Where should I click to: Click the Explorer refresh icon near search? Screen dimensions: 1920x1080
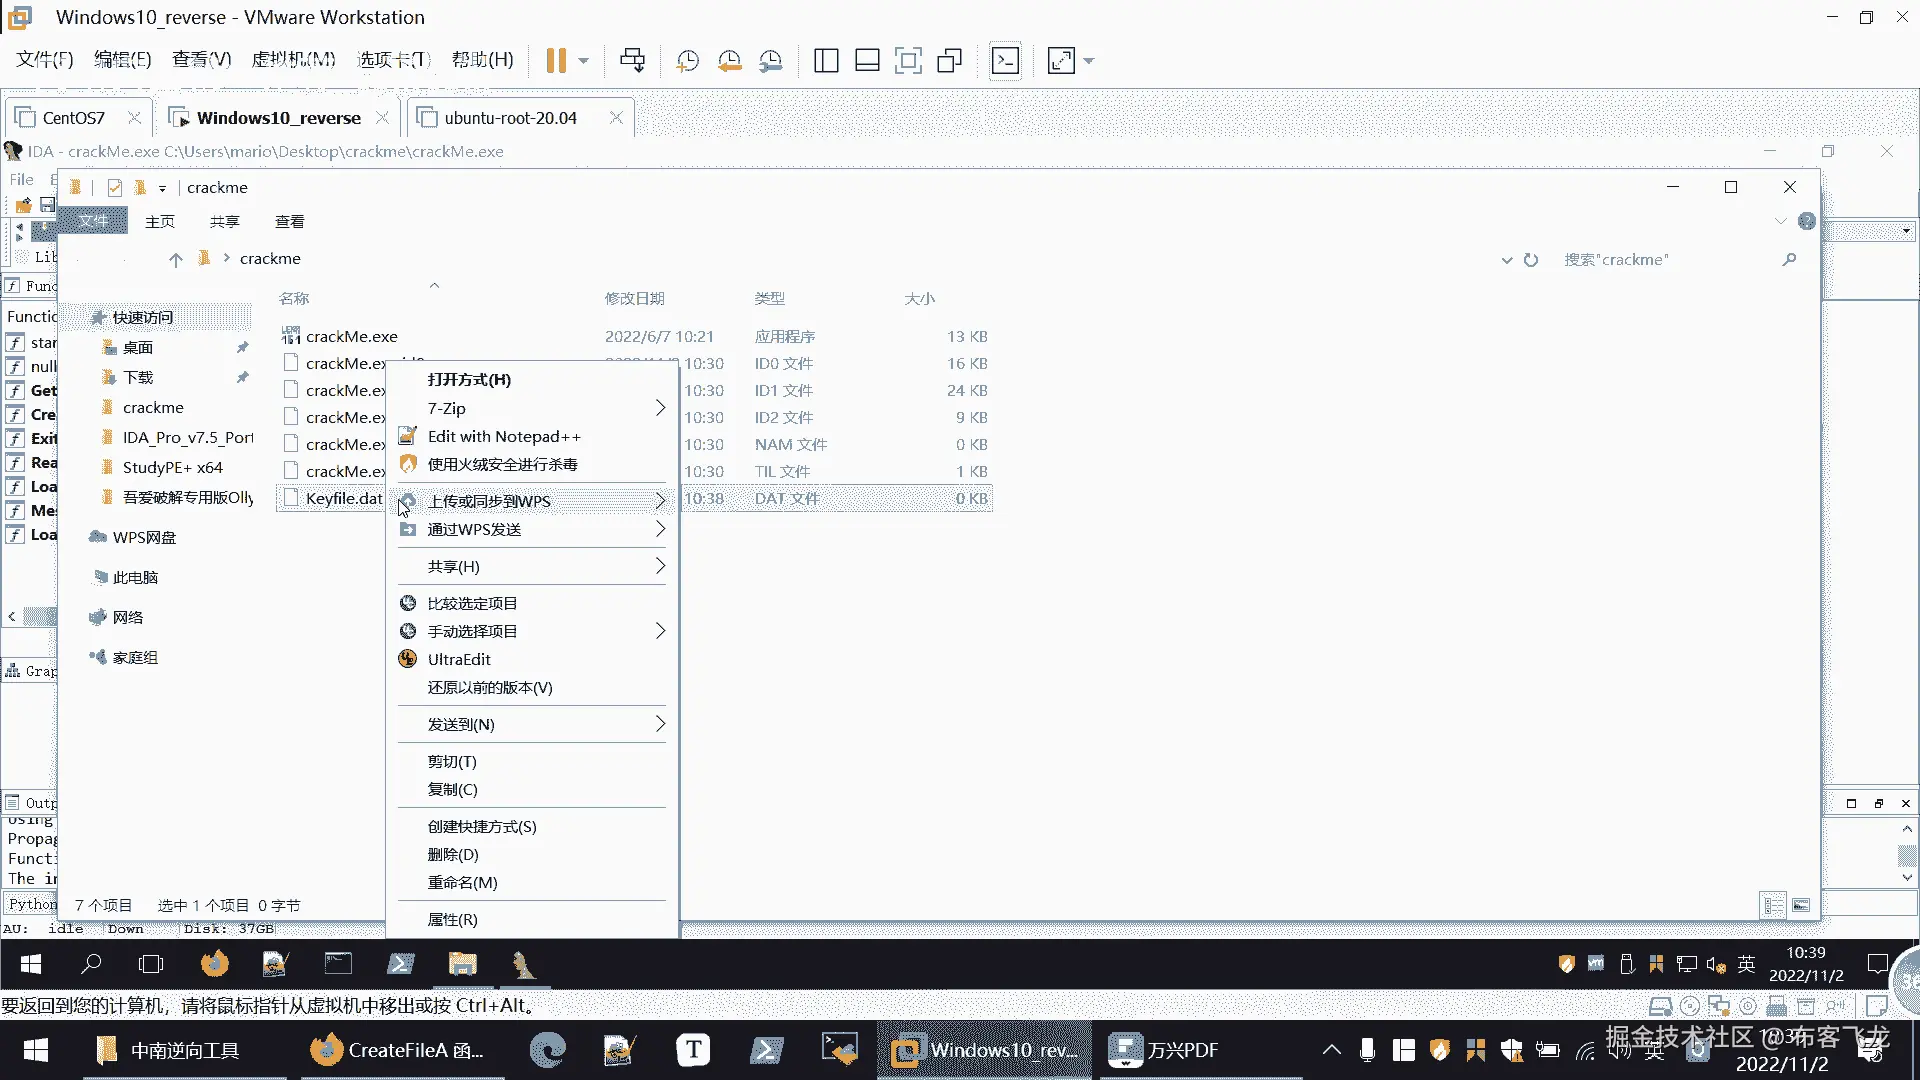point(1531,260)
